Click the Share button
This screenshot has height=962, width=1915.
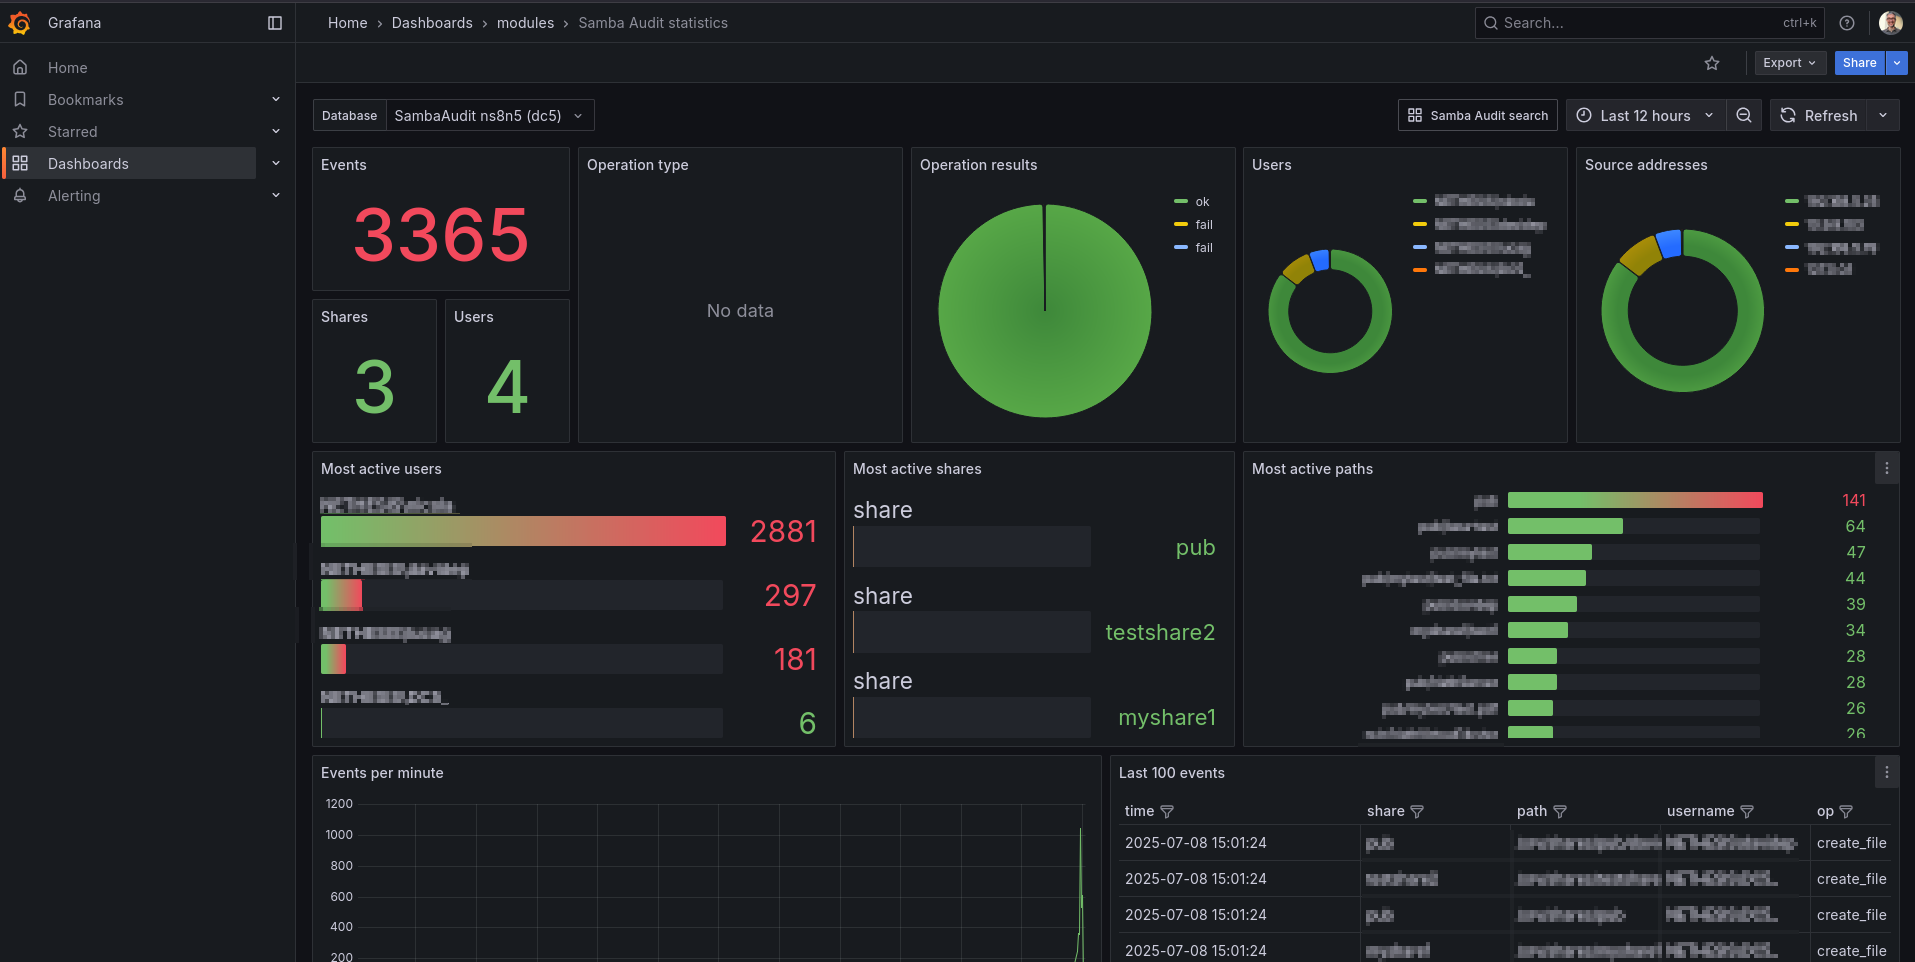[x=1860, y=63]
